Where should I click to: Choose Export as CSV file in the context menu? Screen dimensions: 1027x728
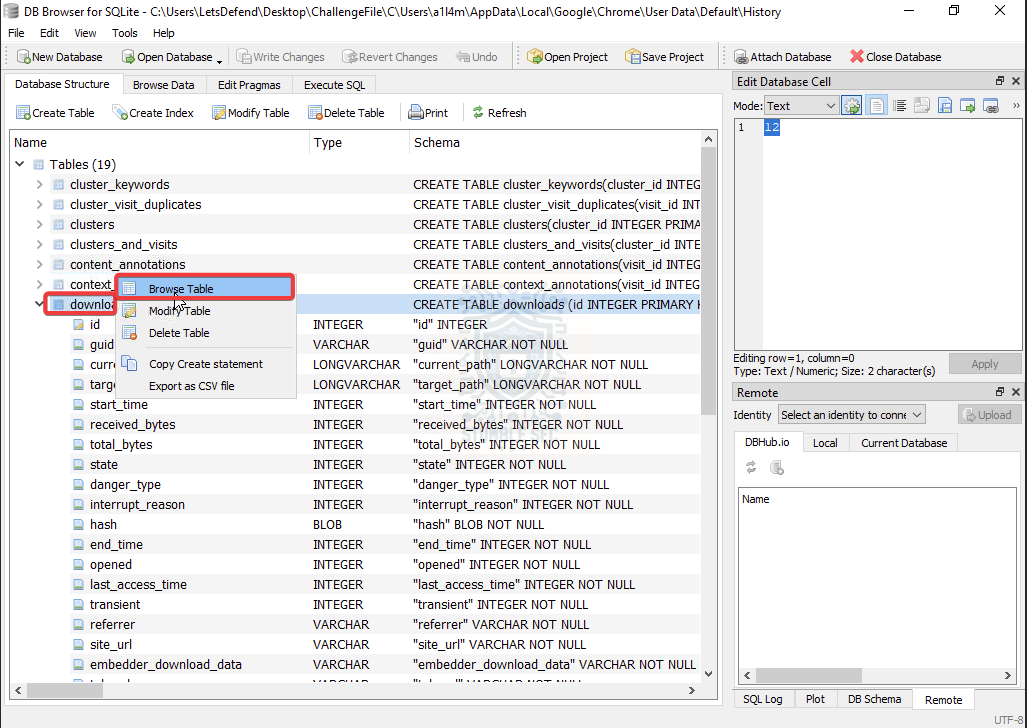click(205, 386)
